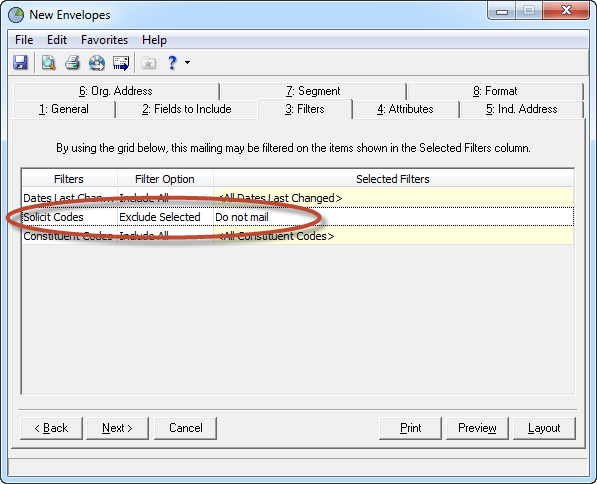
Task: Select the 3: Filters tab
Action: pos(305,109)
